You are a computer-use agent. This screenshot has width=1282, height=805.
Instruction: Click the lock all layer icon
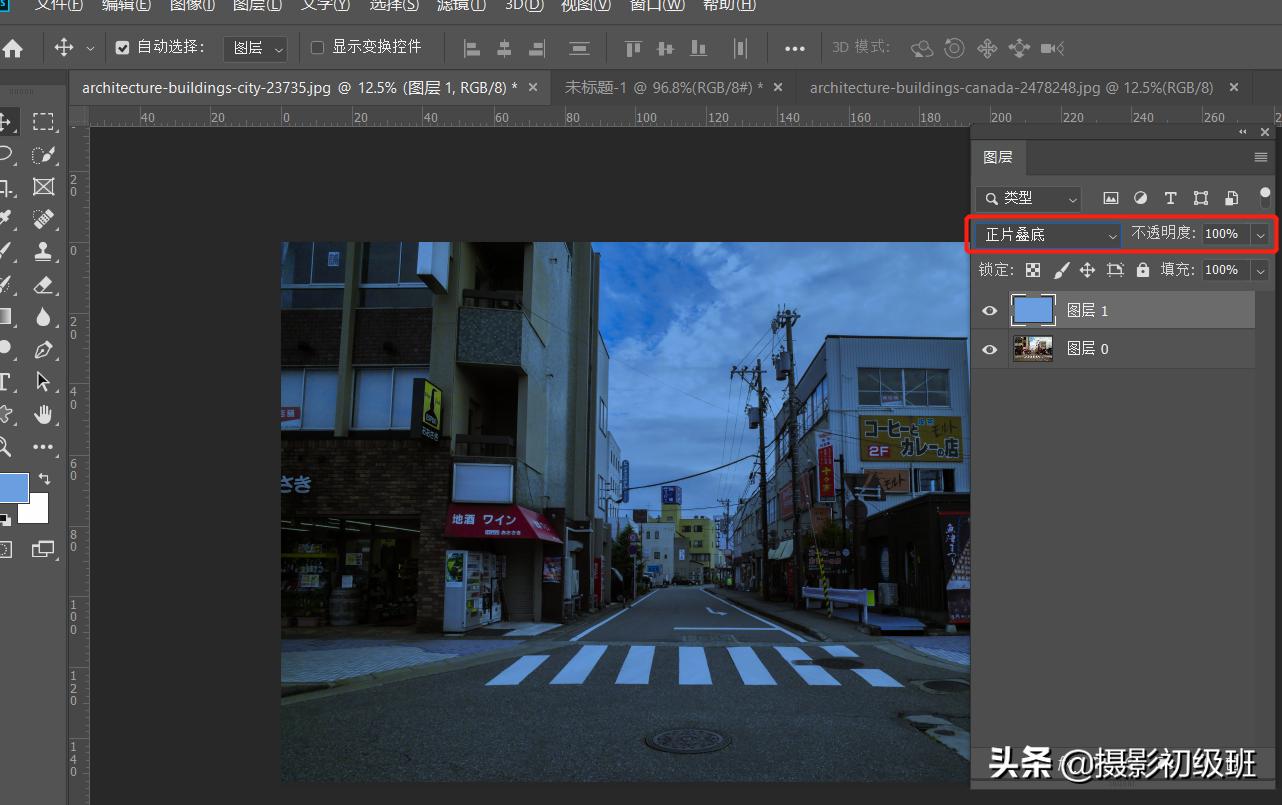point(1142,270)
